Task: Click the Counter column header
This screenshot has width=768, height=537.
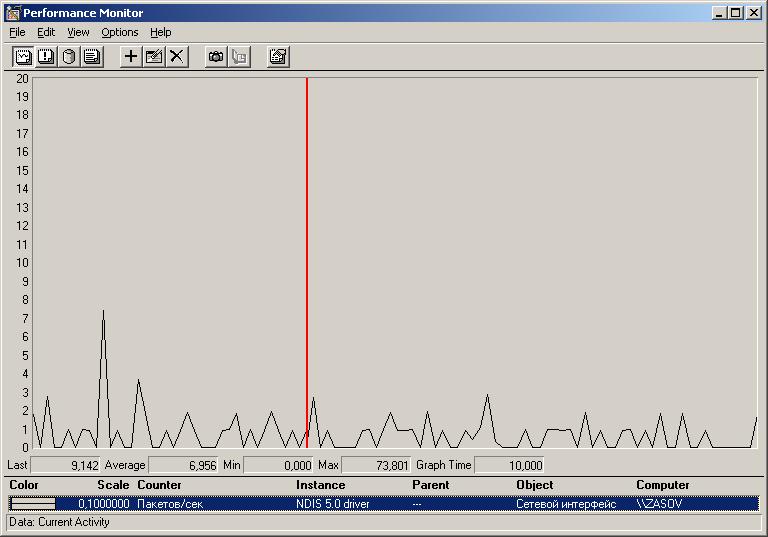Action: (x=159, y=485)
